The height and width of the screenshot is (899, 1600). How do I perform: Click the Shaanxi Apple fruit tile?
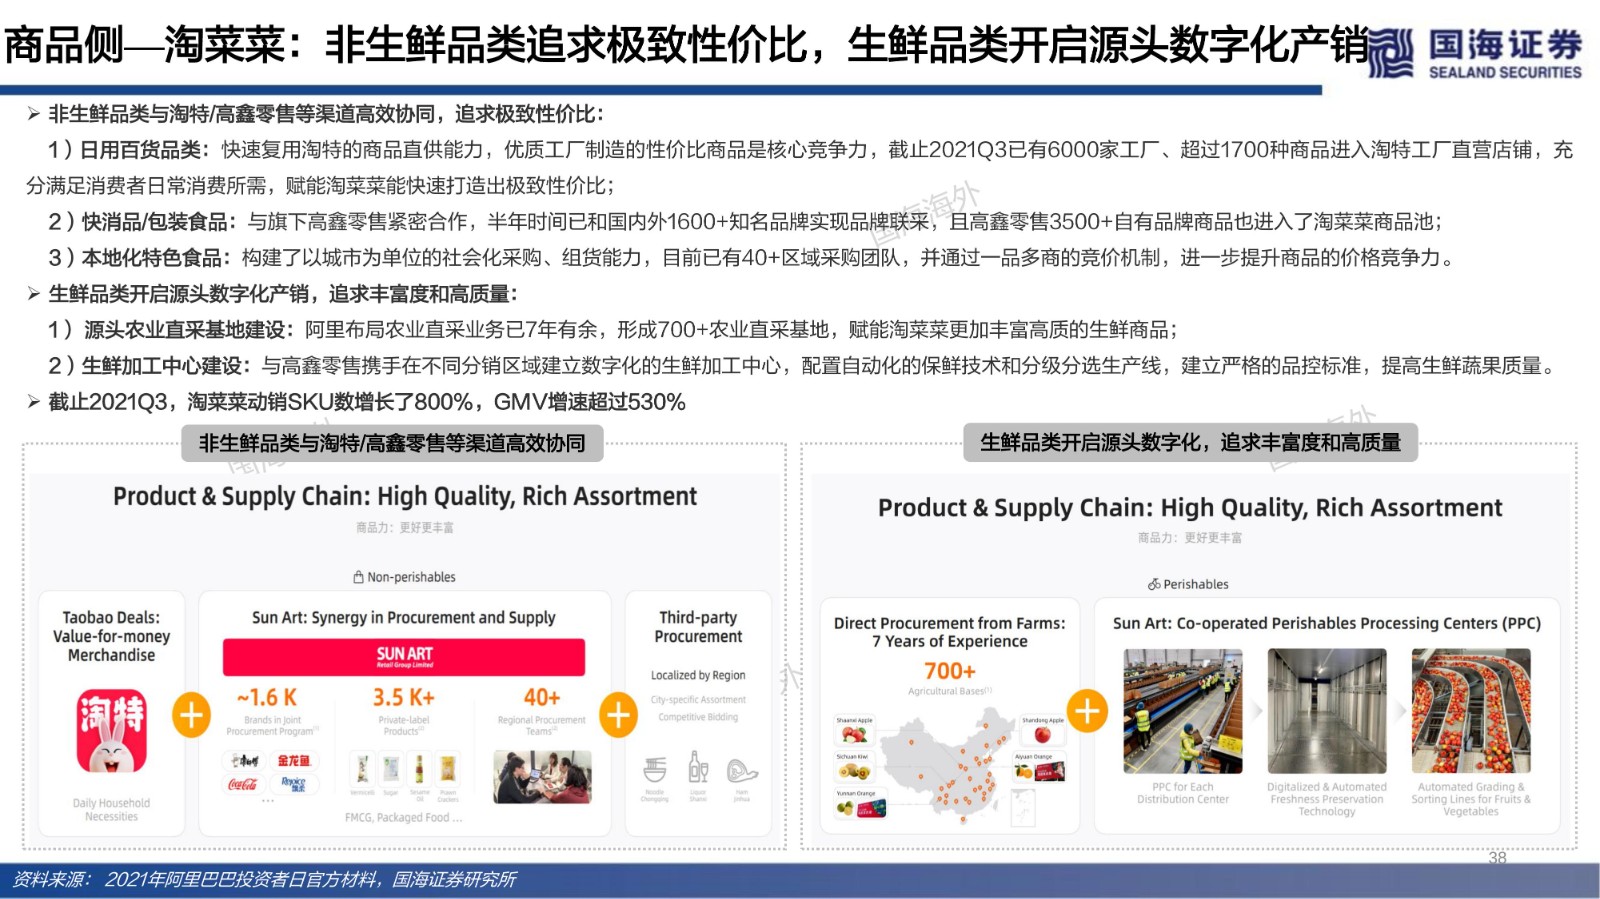(x=854, y=730)
